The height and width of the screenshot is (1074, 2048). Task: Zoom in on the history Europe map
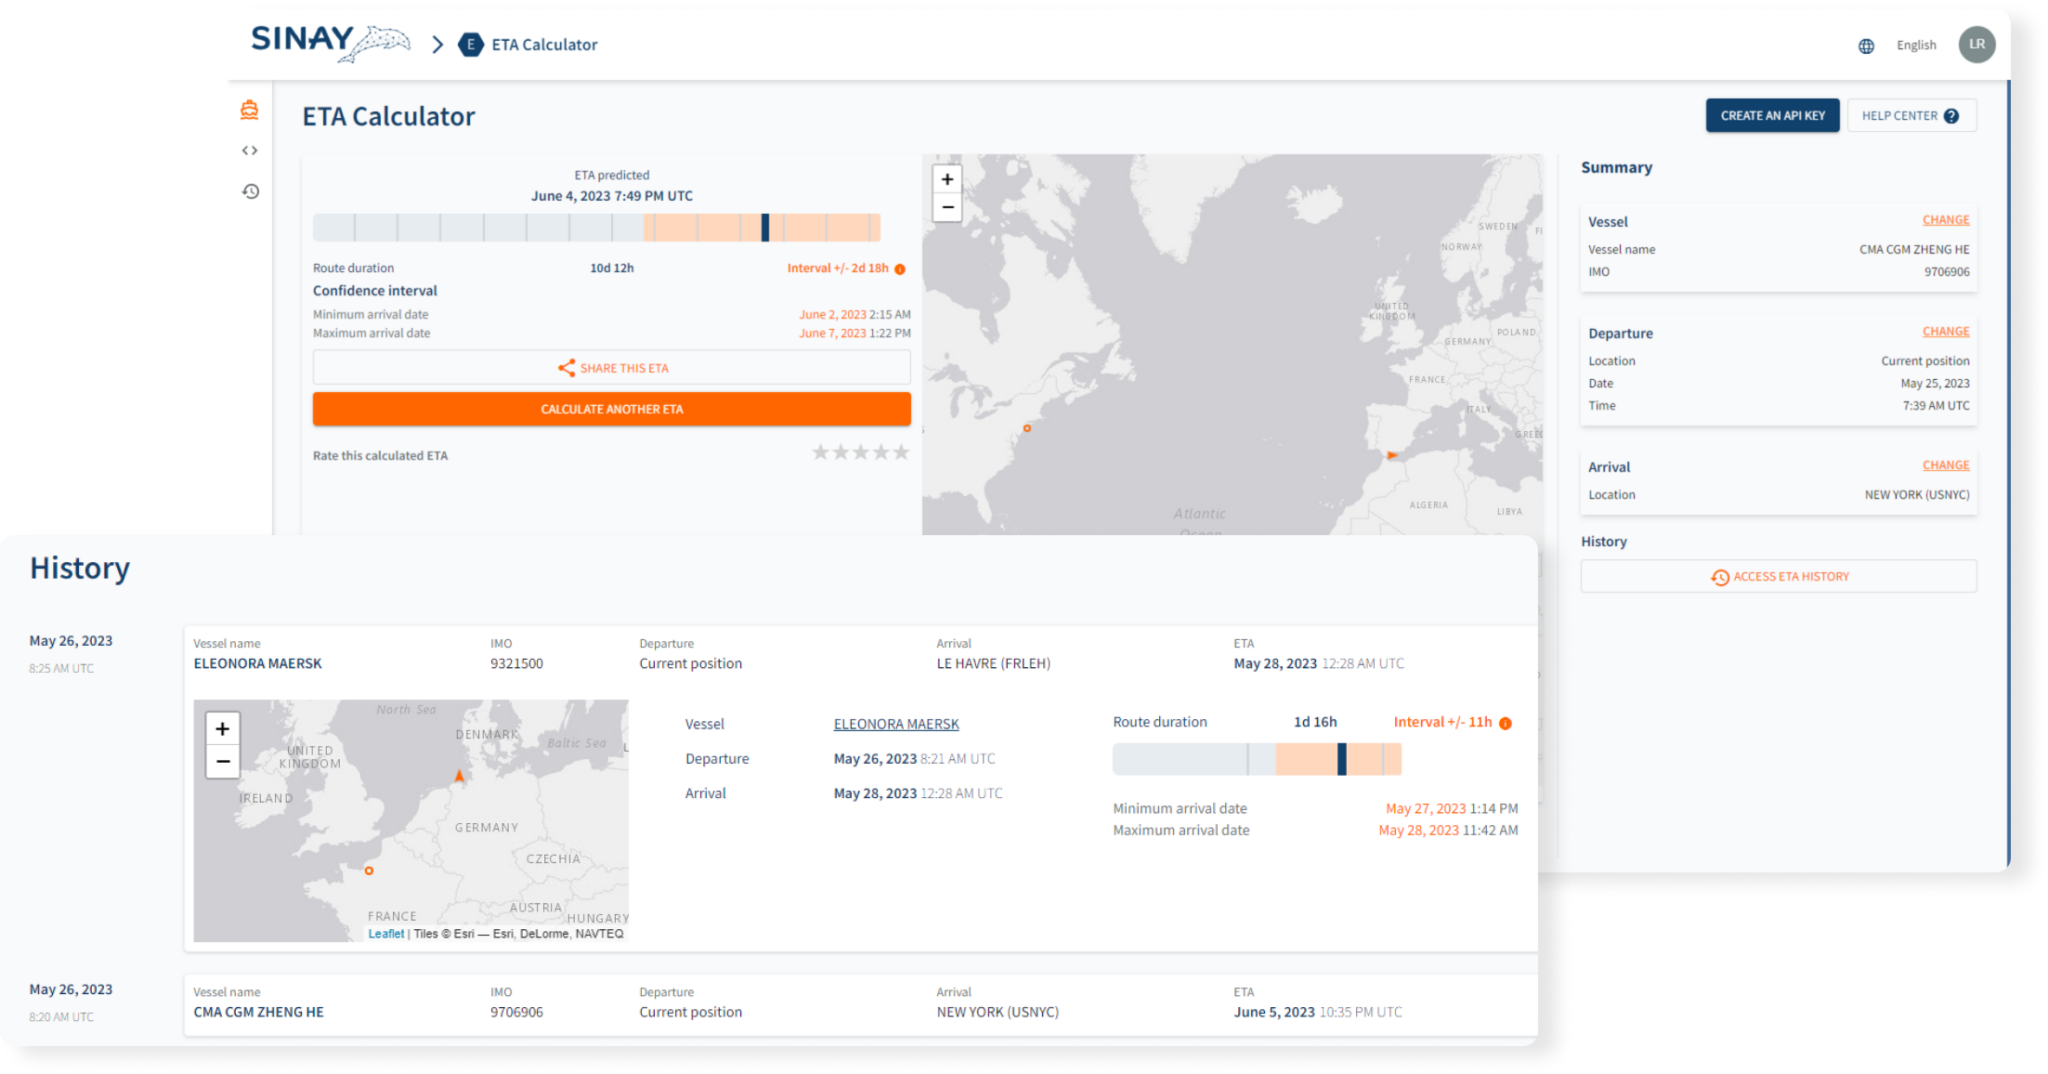tap(223, 729)
